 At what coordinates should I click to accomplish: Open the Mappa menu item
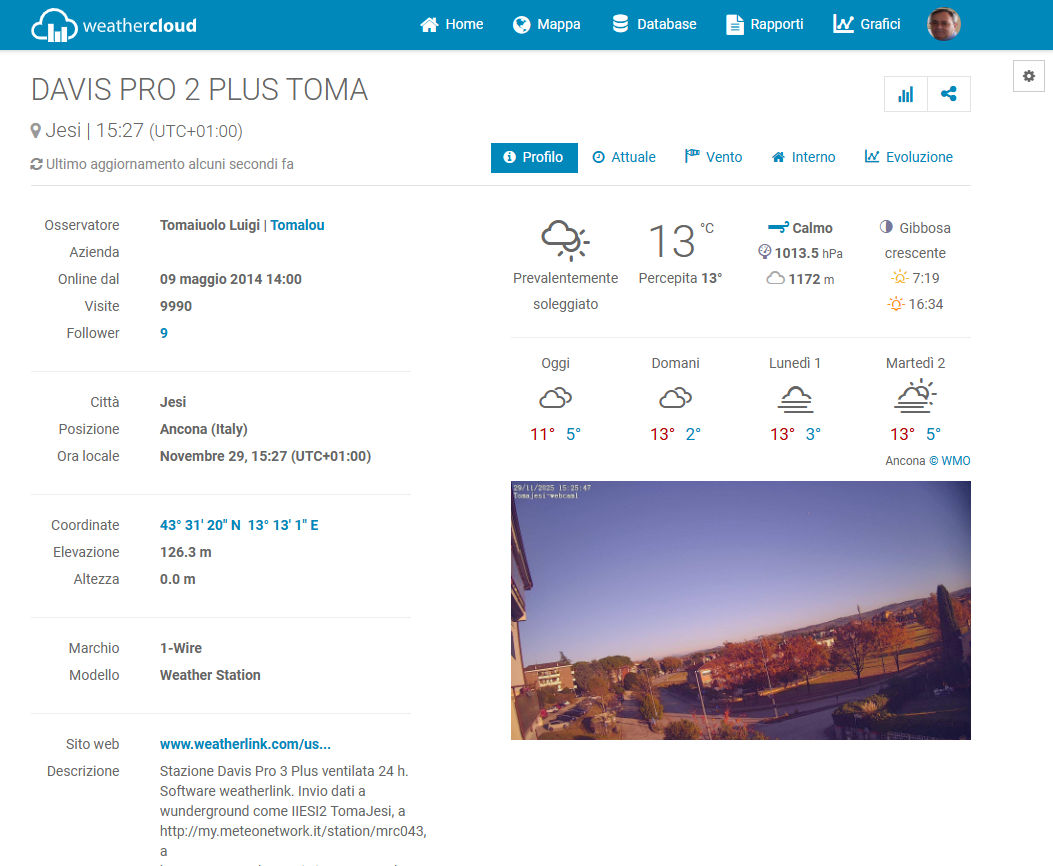point(546,24)
